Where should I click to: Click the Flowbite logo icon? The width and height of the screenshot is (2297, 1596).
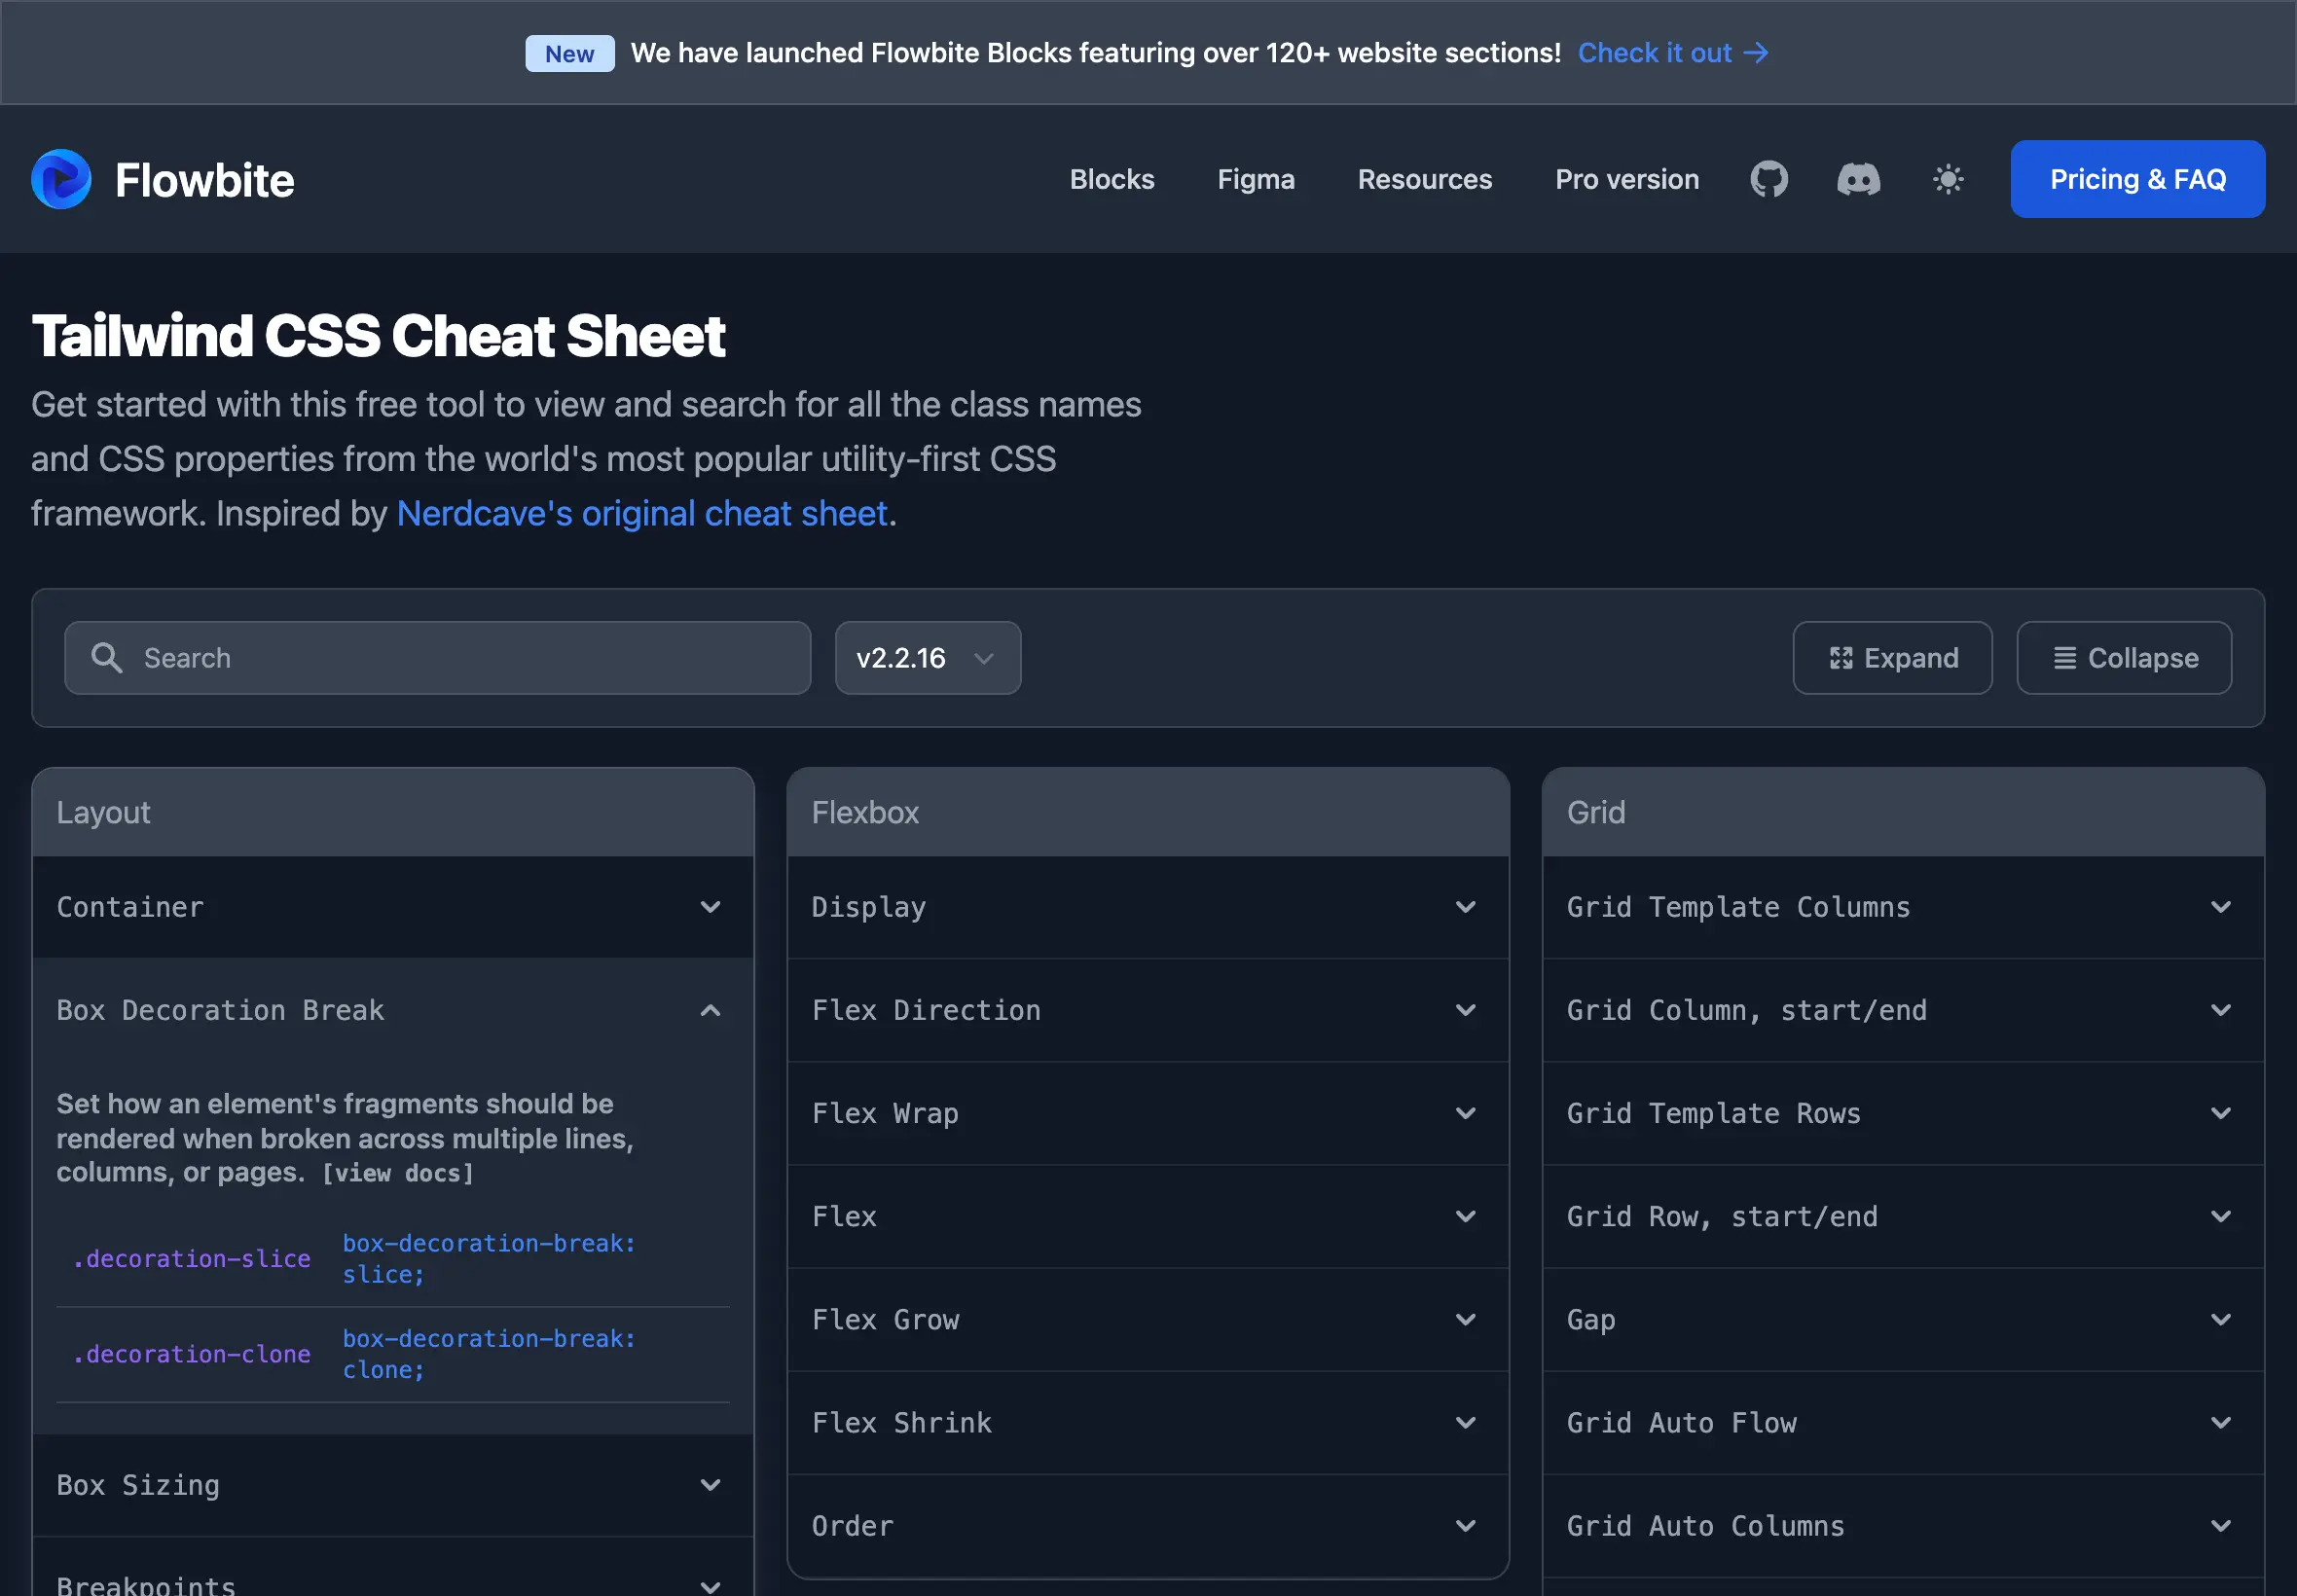click(61, 180)
